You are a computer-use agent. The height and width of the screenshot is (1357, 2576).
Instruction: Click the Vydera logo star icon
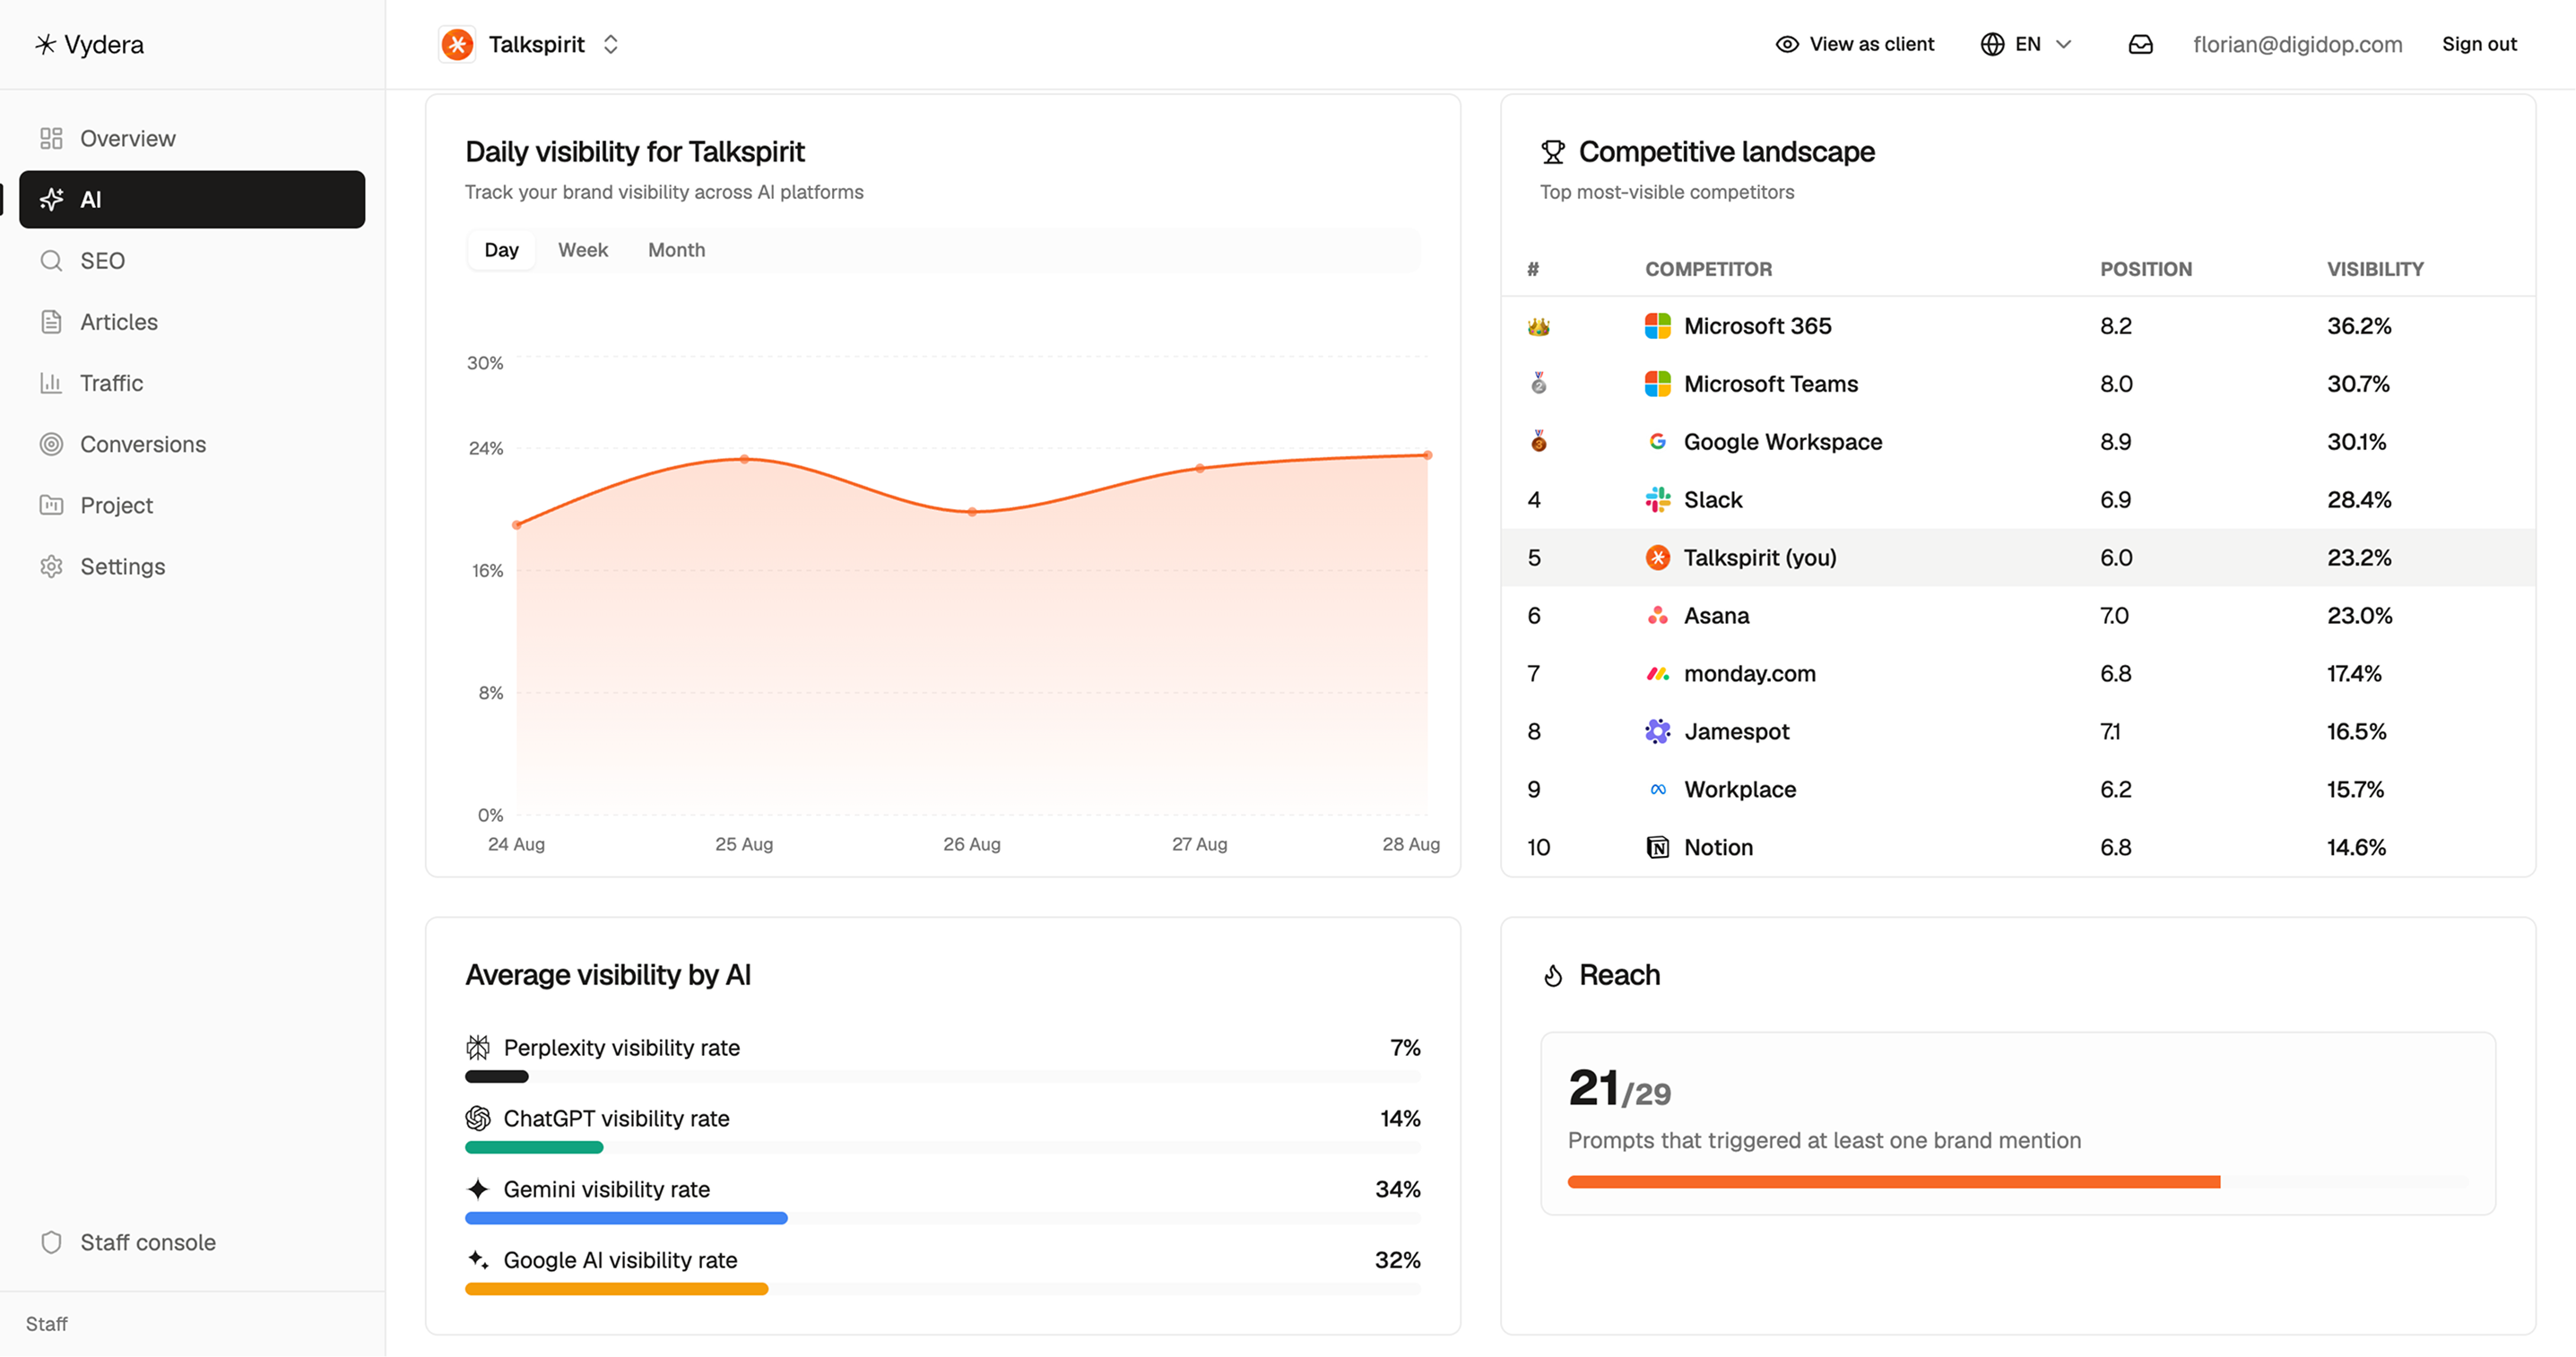click(45, 44)
